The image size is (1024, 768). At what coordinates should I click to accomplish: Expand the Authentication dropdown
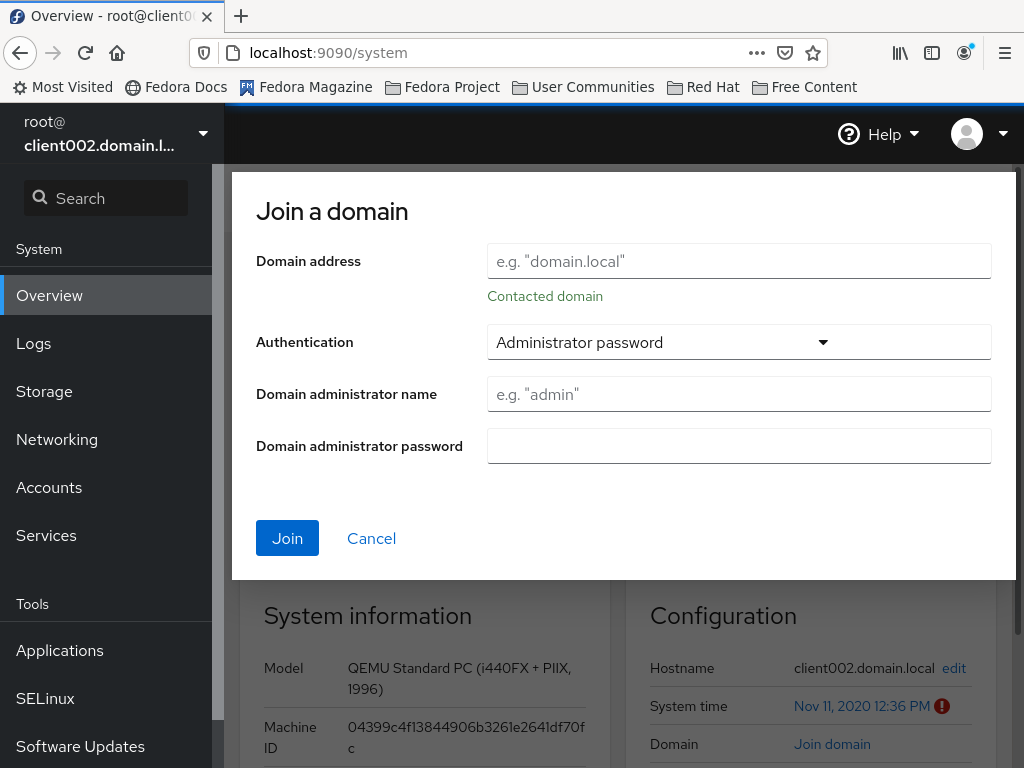[x=739, y=342]
